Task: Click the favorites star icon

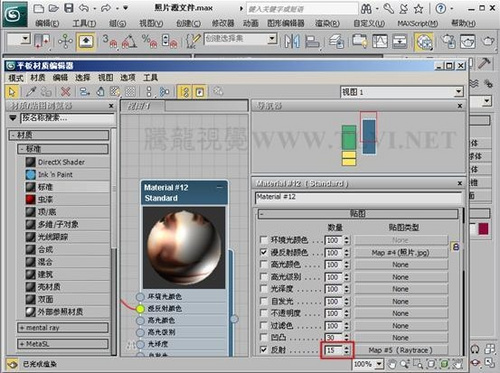Action: click(419, 9)
